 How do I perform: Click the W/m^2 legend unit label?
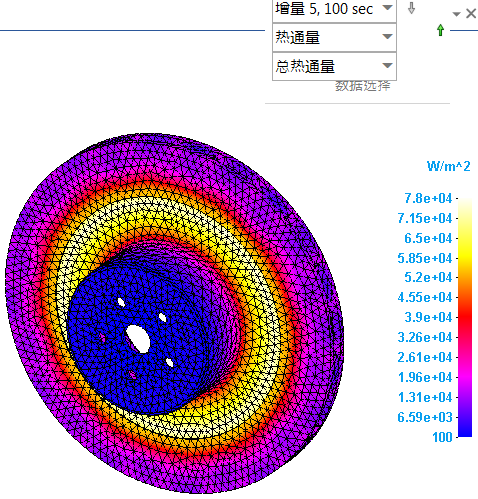click(448, 166)
